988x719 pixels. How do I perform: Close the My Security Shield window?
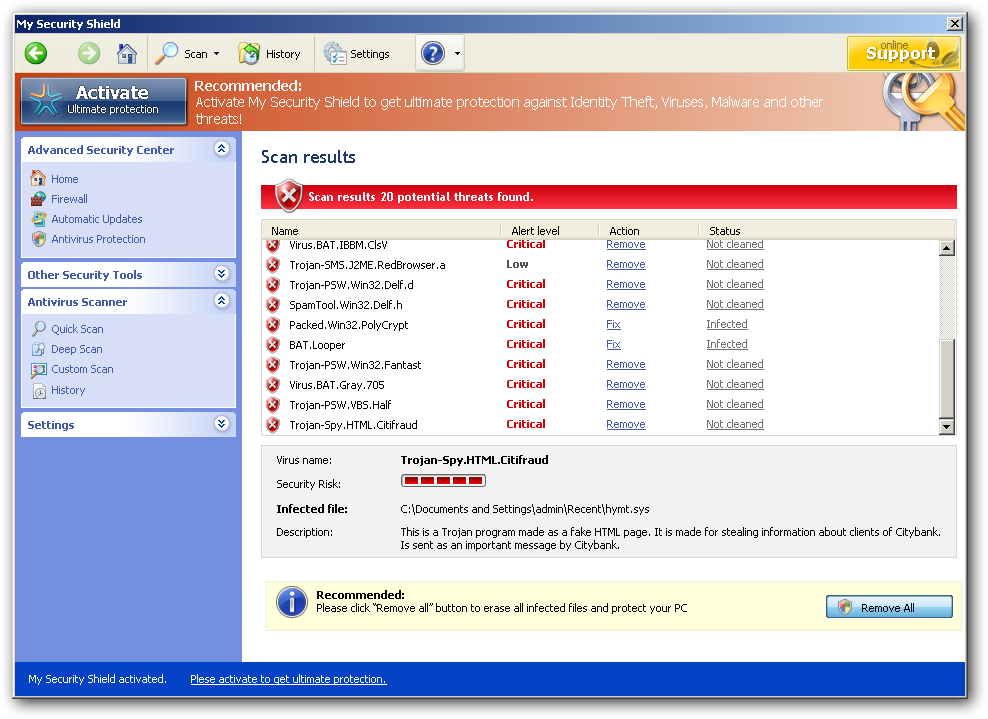pyautogui.click(x=955, y=24)
